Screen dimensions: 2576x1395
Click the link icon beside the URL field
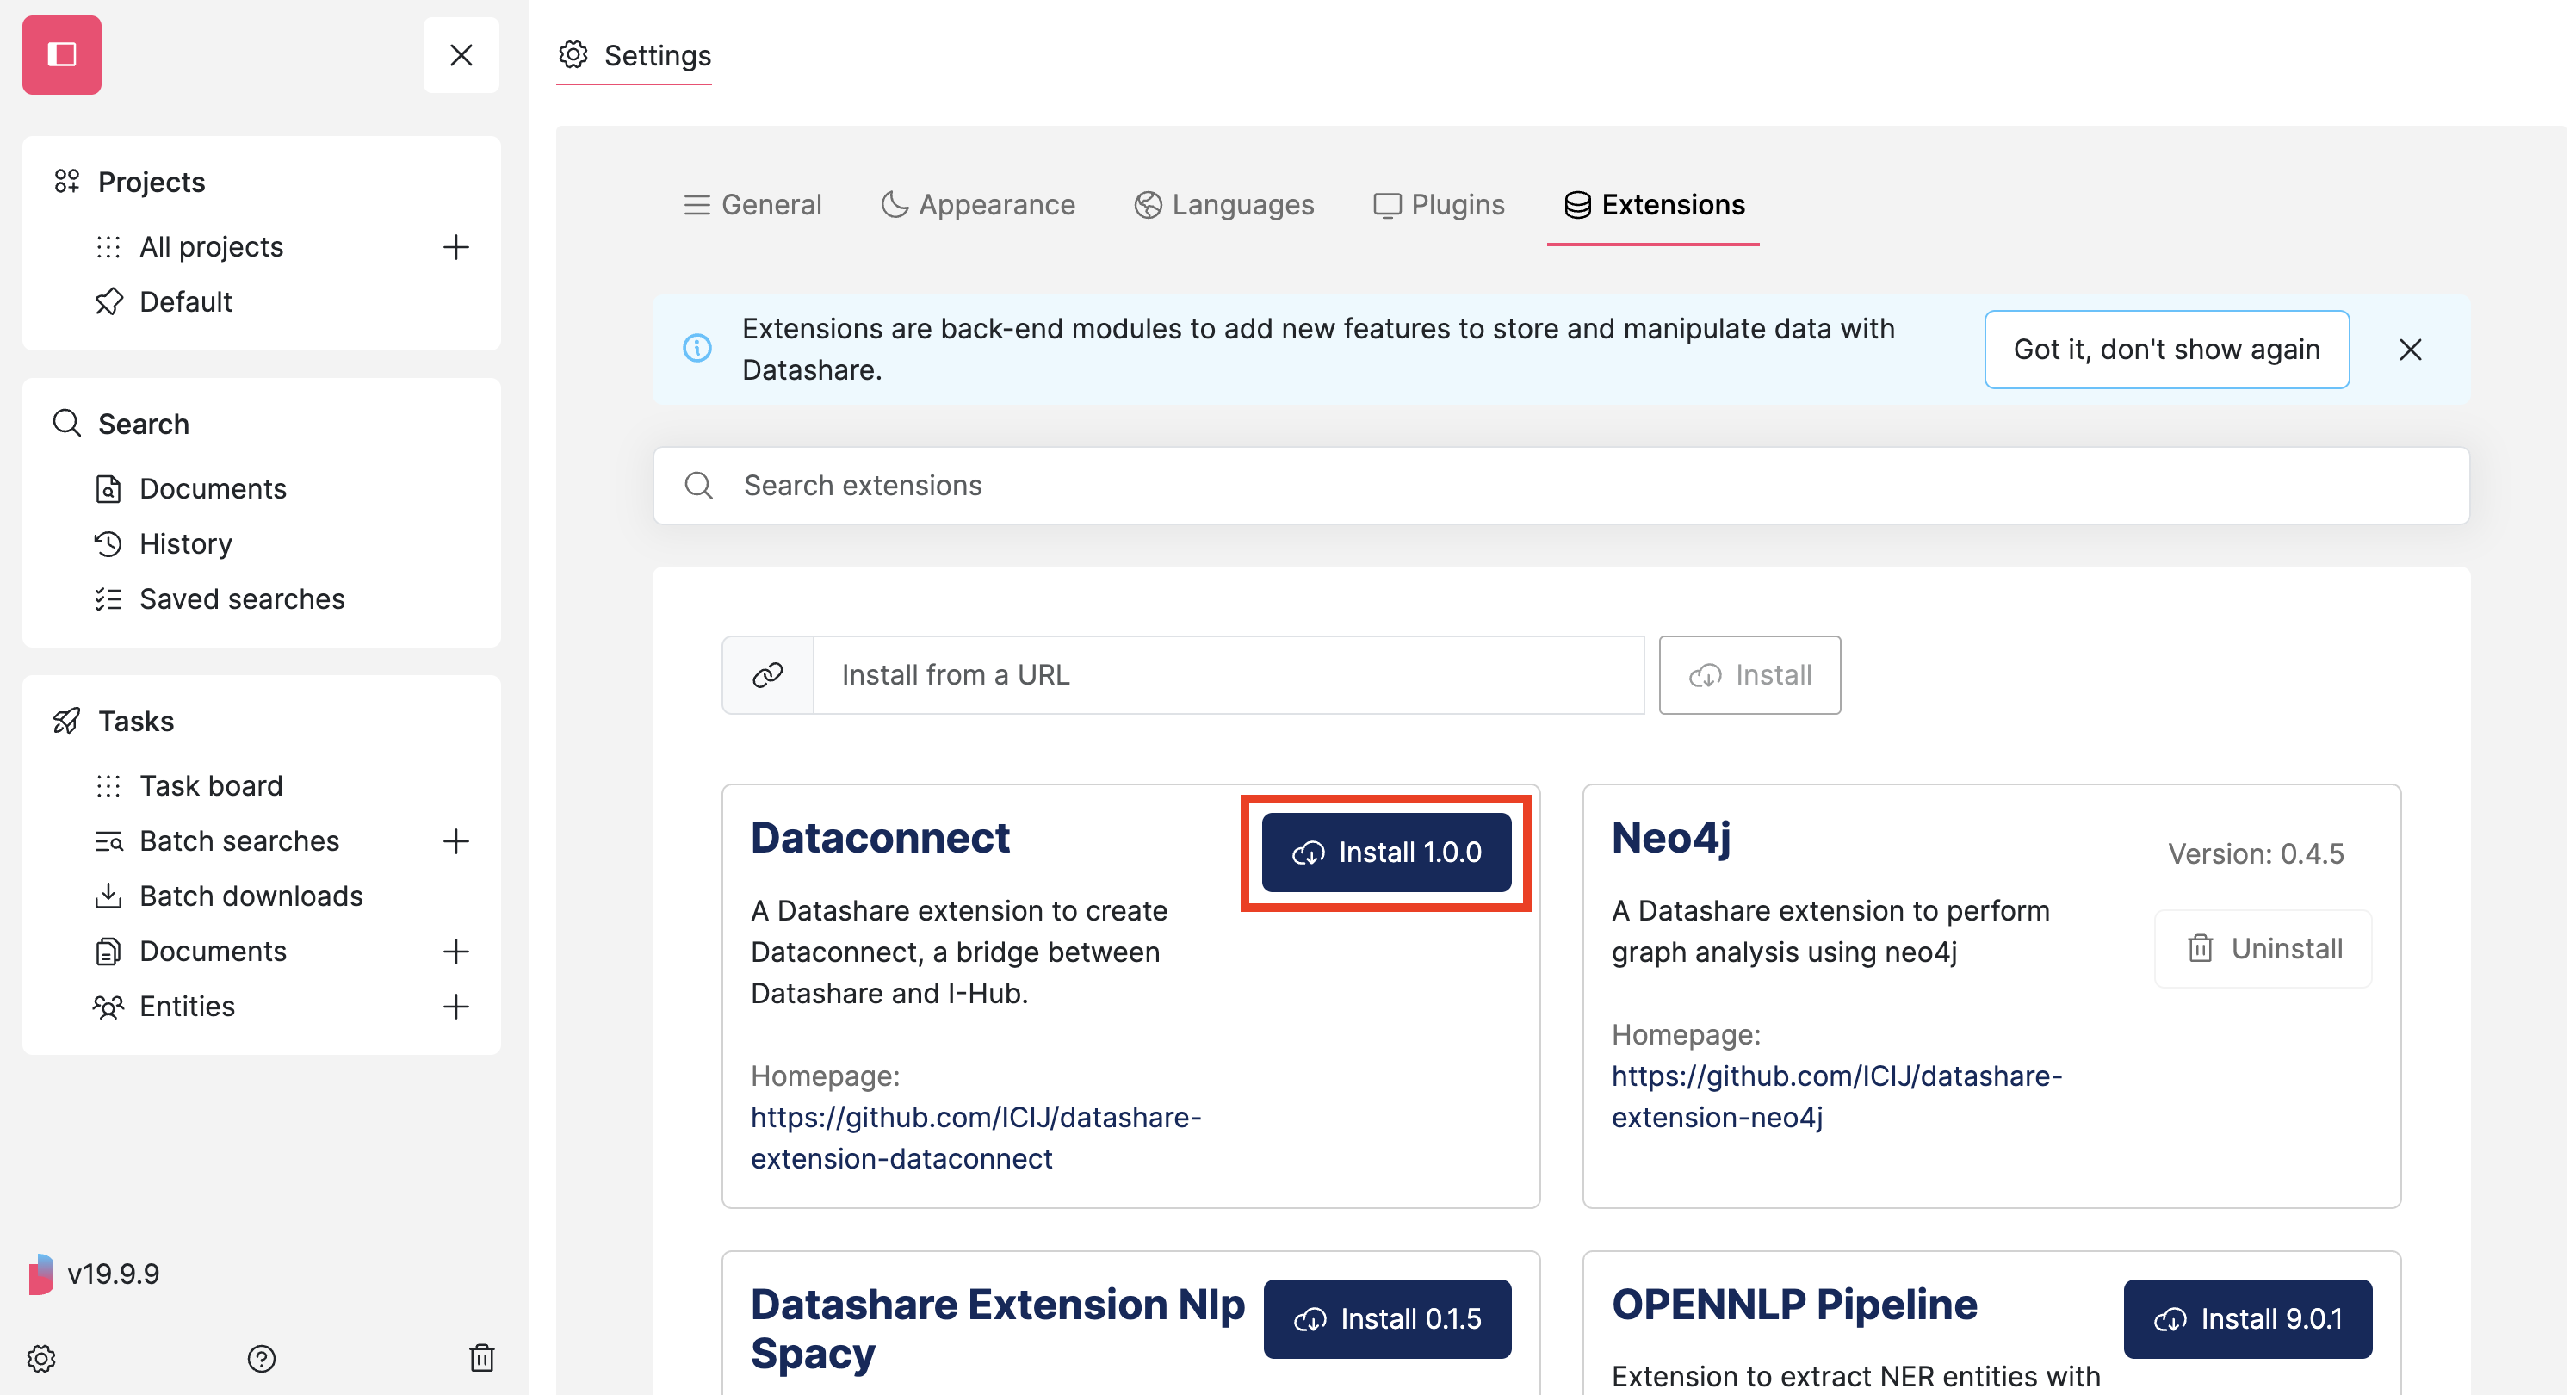tap(767, 675)
